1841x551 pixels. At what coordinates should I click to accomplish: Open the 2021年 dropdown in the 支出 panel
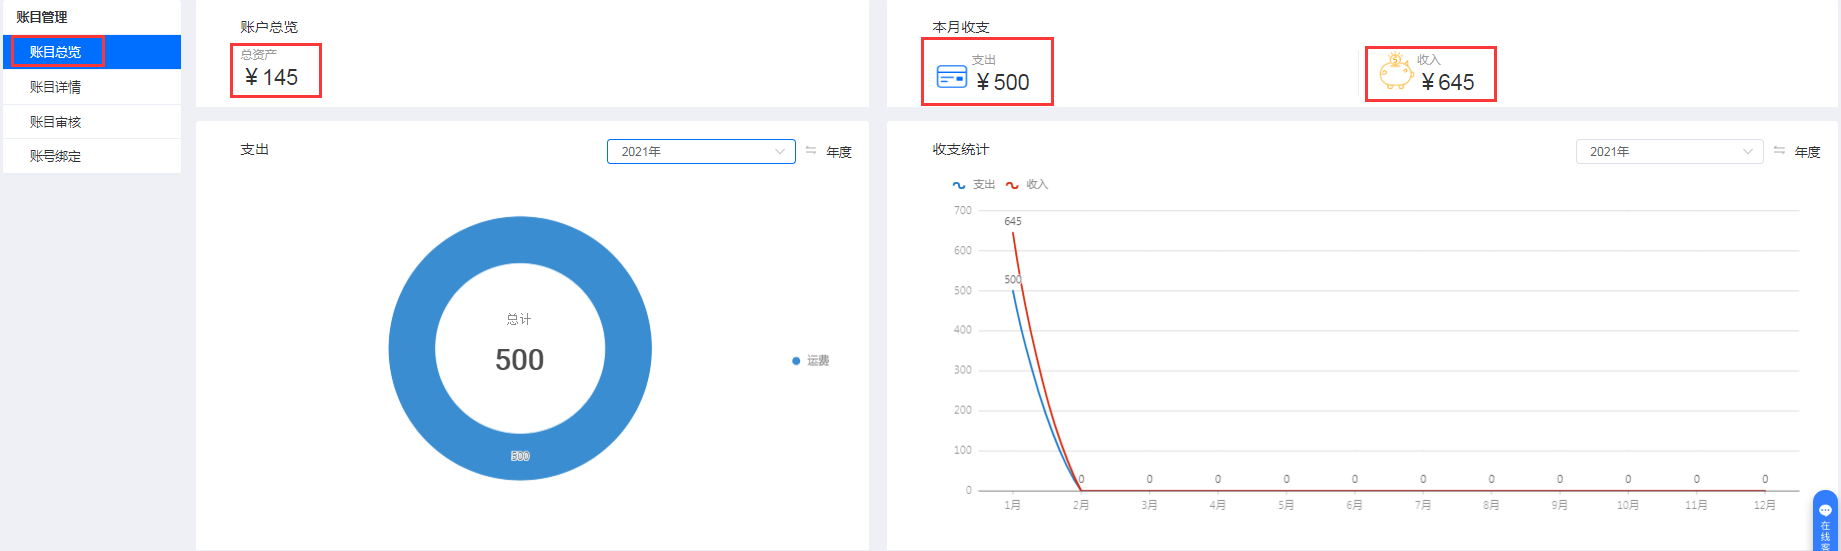[x=700, y=152]
